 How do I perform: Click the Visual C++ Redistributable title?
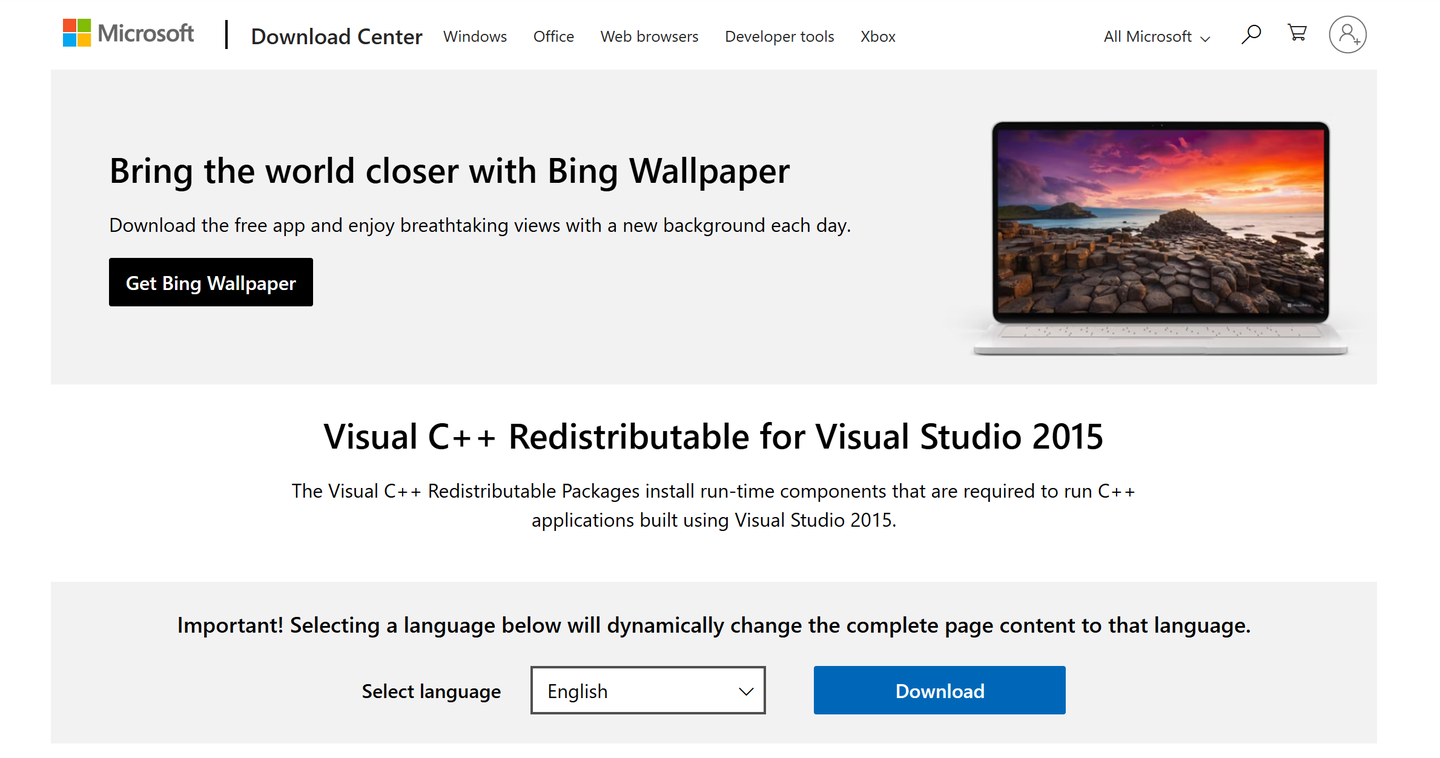pyautogui.click(x=714, y=437)
